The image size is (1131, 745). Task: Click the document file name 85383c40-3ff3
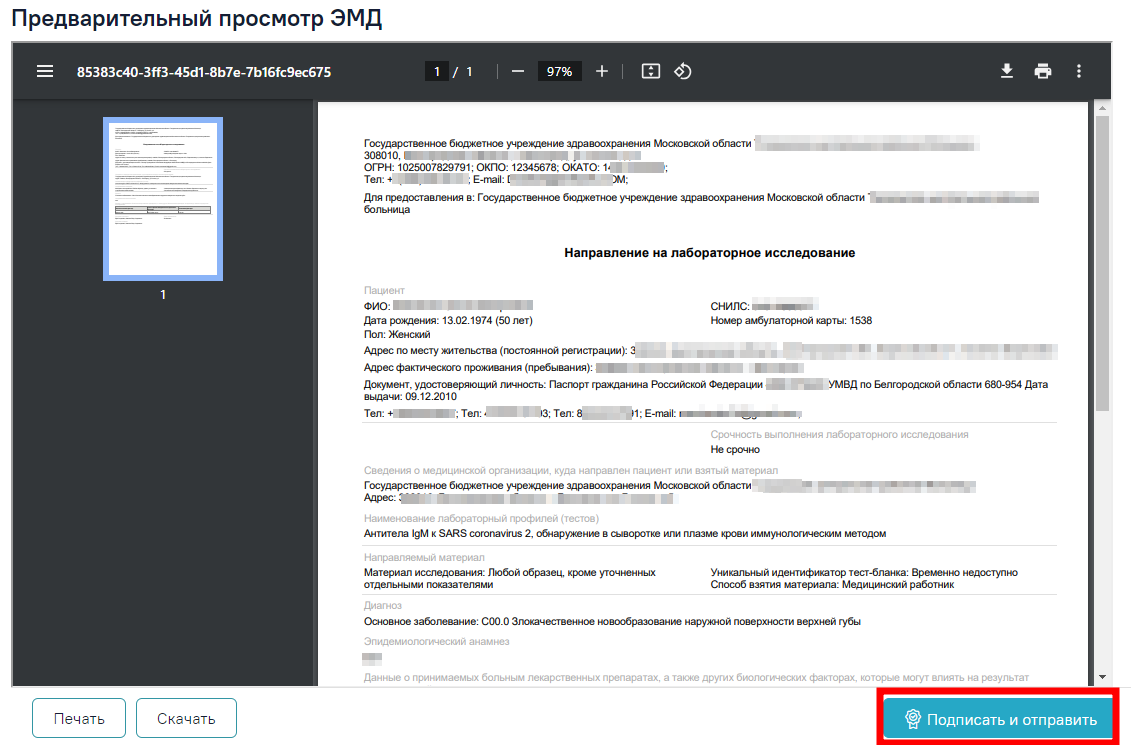coord(204,72)
